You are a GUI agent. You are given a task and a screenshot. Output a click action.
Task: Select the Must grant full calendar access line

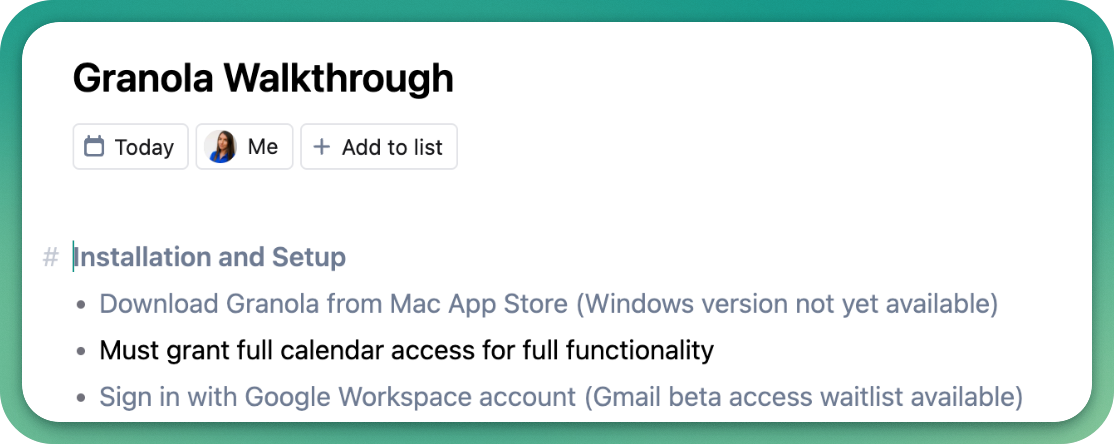pos(406,350)
